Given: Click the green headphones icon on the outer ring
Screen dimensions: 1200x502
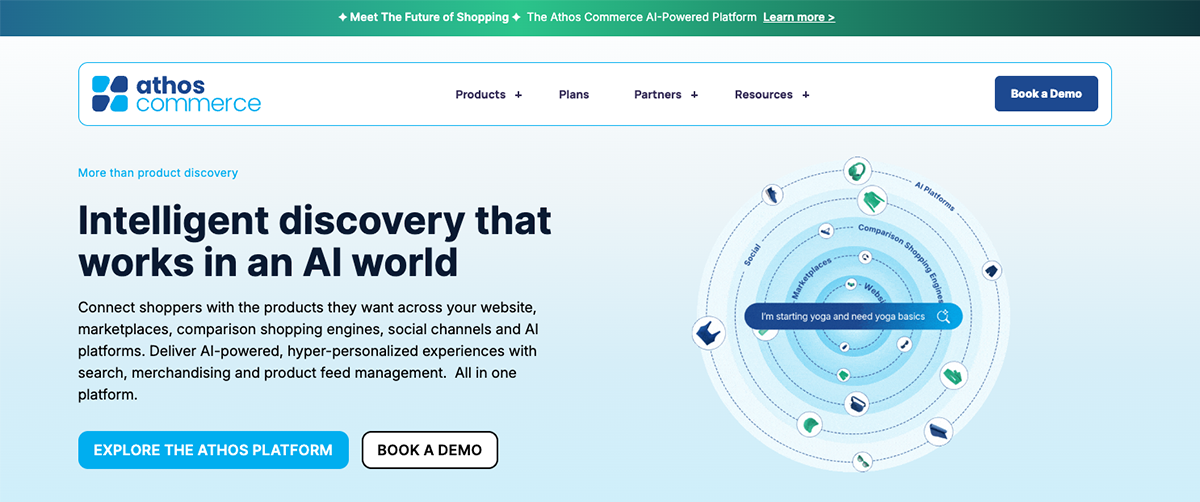Looking at the screenshot, I should click(x=857, y=172).
